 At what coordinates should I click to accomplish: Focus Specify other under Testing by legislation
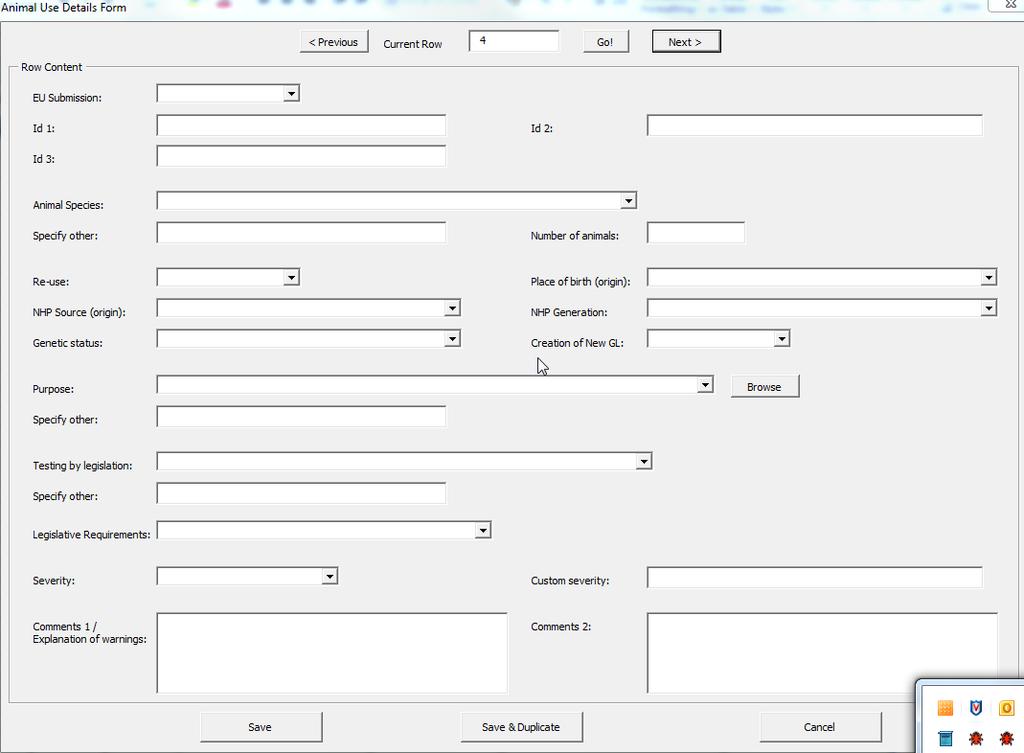(301, 493)
